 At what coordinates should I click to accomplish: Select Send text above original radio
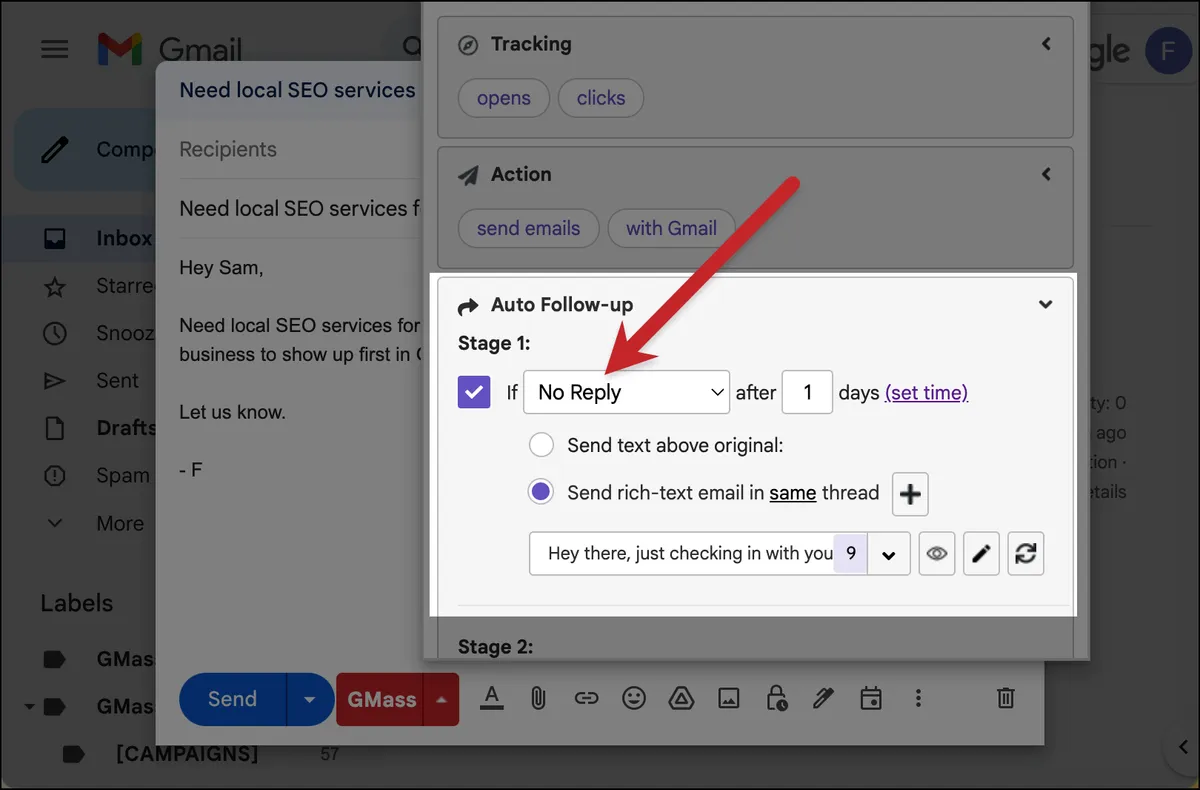coord(541,445)
